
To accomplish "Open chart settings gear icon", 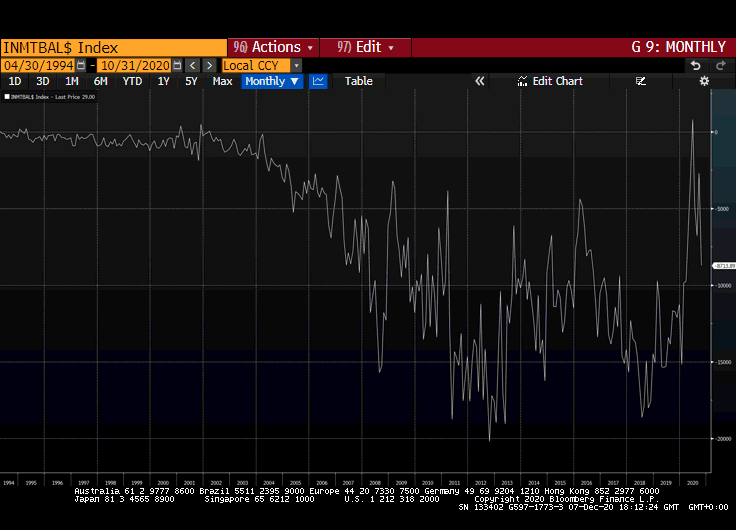I will (704, 81).
